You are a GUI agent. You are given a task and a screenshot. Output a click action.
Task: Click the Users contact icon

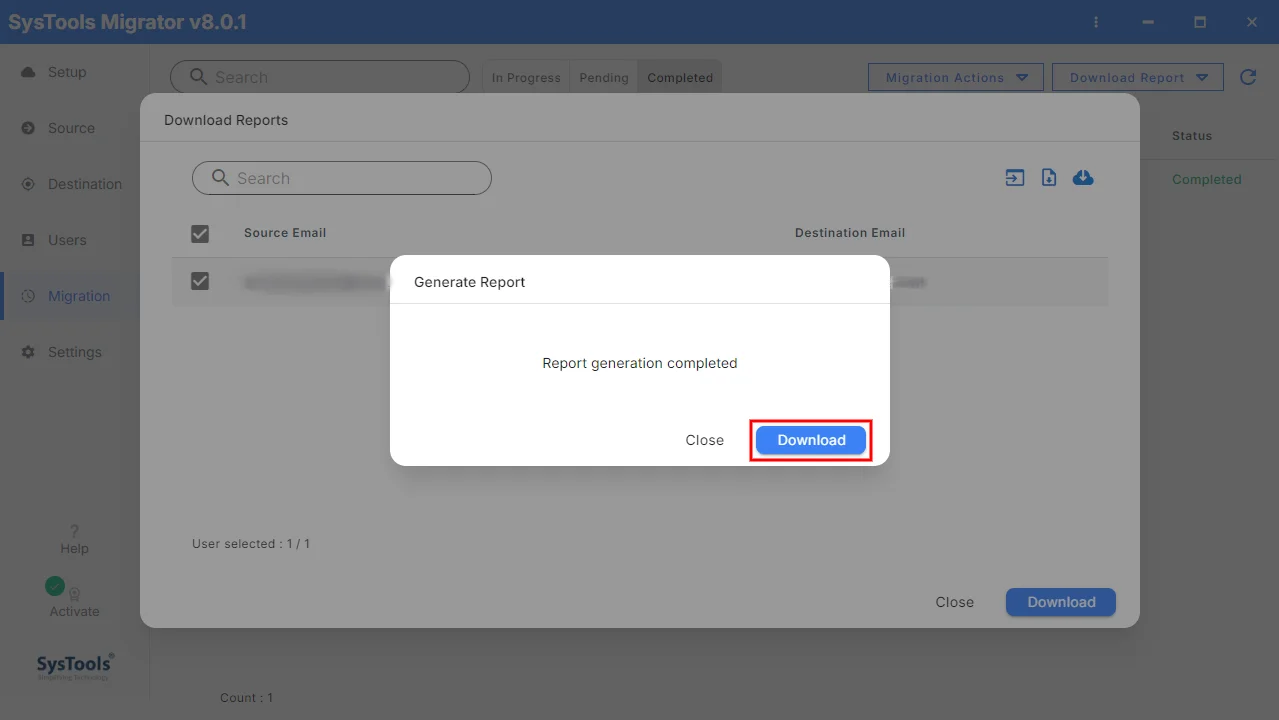28,240
